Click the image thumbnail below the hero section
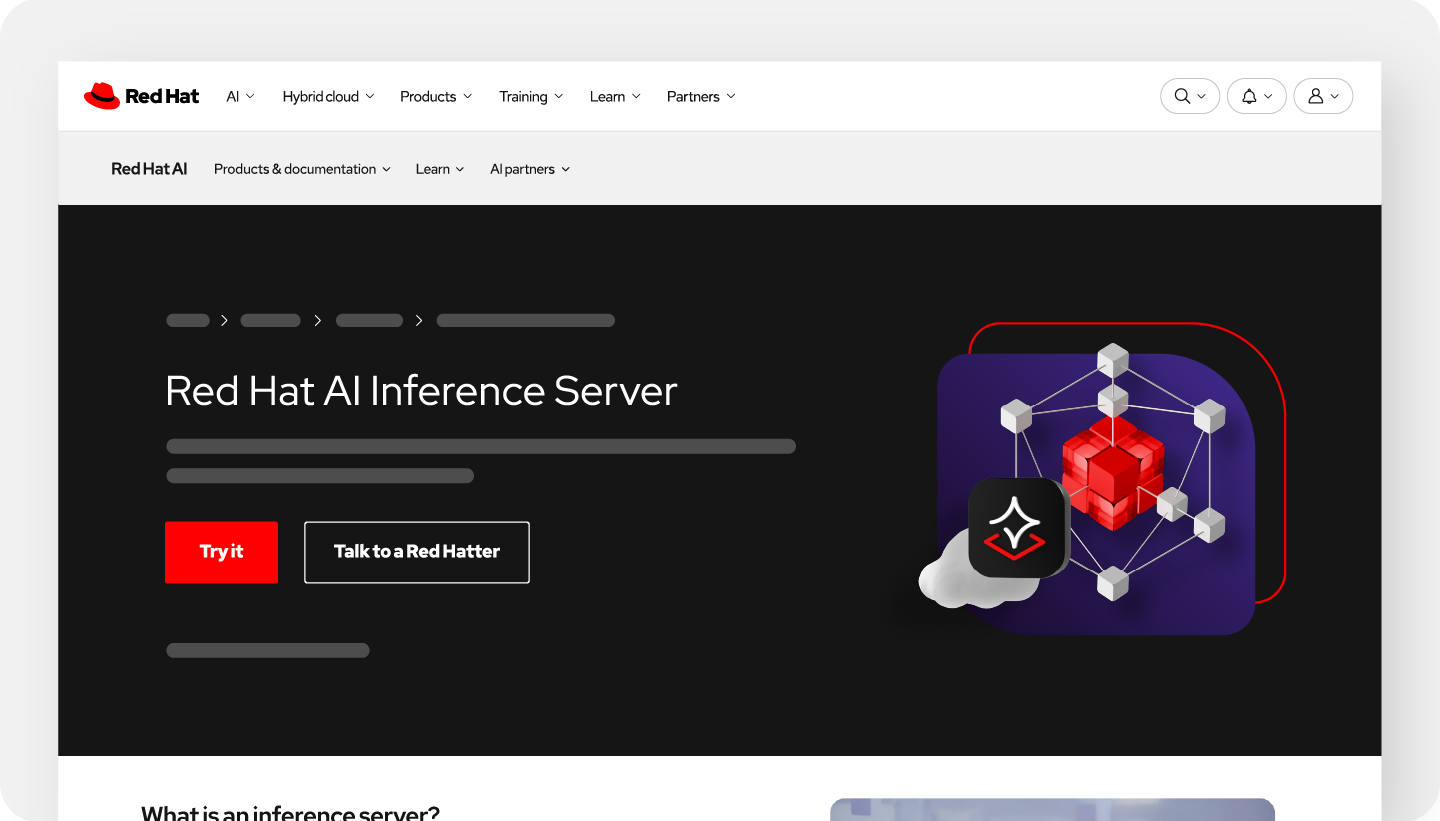 coord(1052,810)
